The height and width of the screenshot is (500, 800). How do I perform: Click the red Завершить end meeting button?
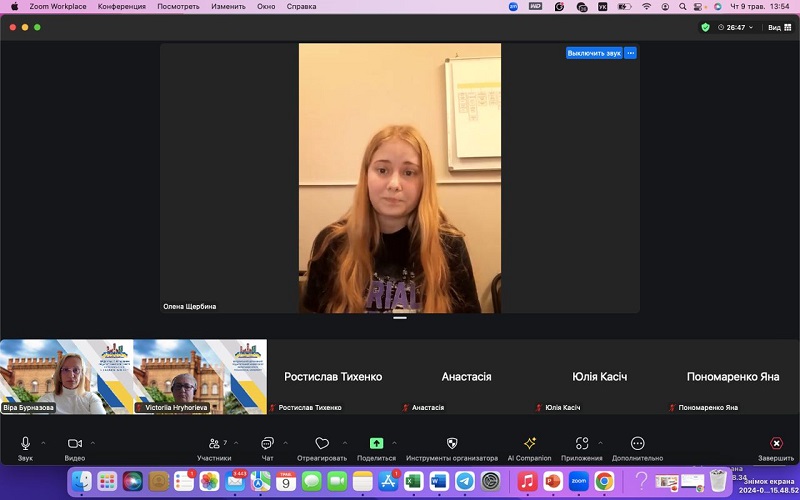776,443
